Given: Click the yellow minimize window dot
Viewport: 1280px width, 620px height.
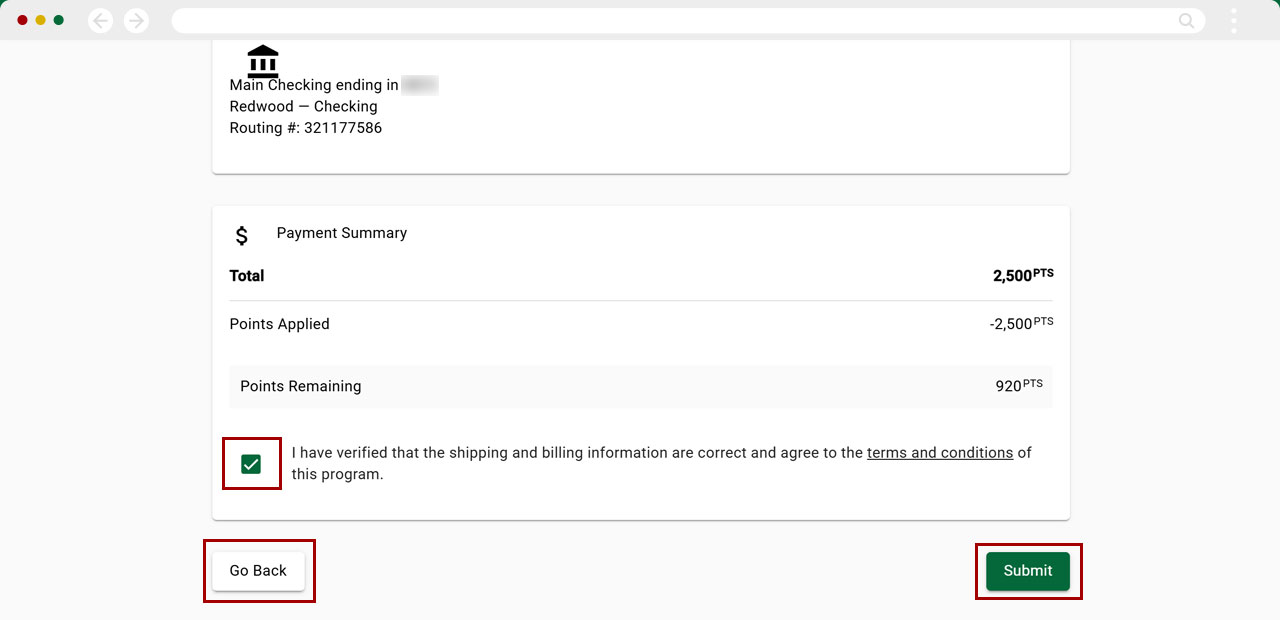Looking at the screenshot, I should pos(41,20).
